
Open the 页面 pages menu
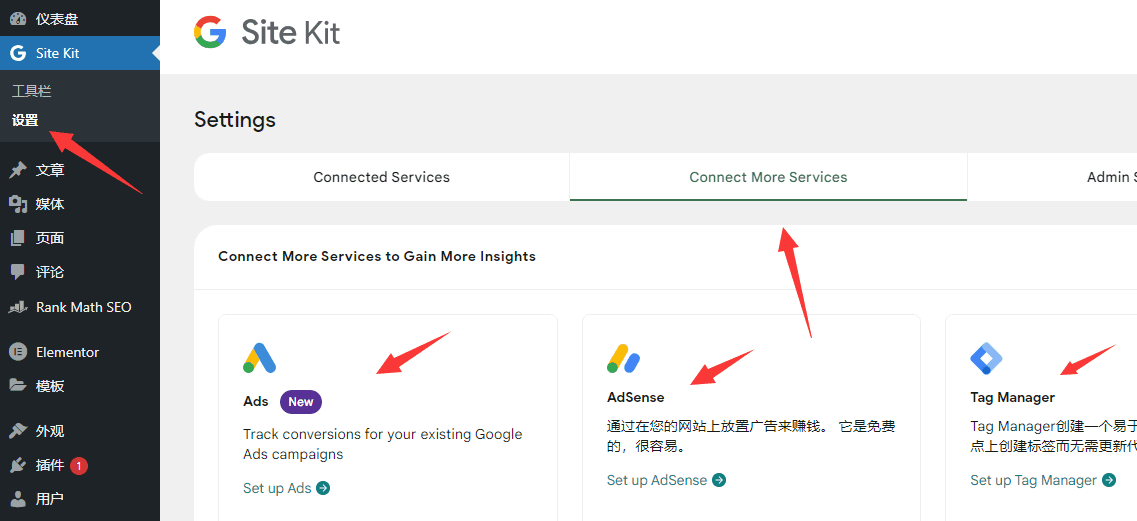[x=80, y=238]
